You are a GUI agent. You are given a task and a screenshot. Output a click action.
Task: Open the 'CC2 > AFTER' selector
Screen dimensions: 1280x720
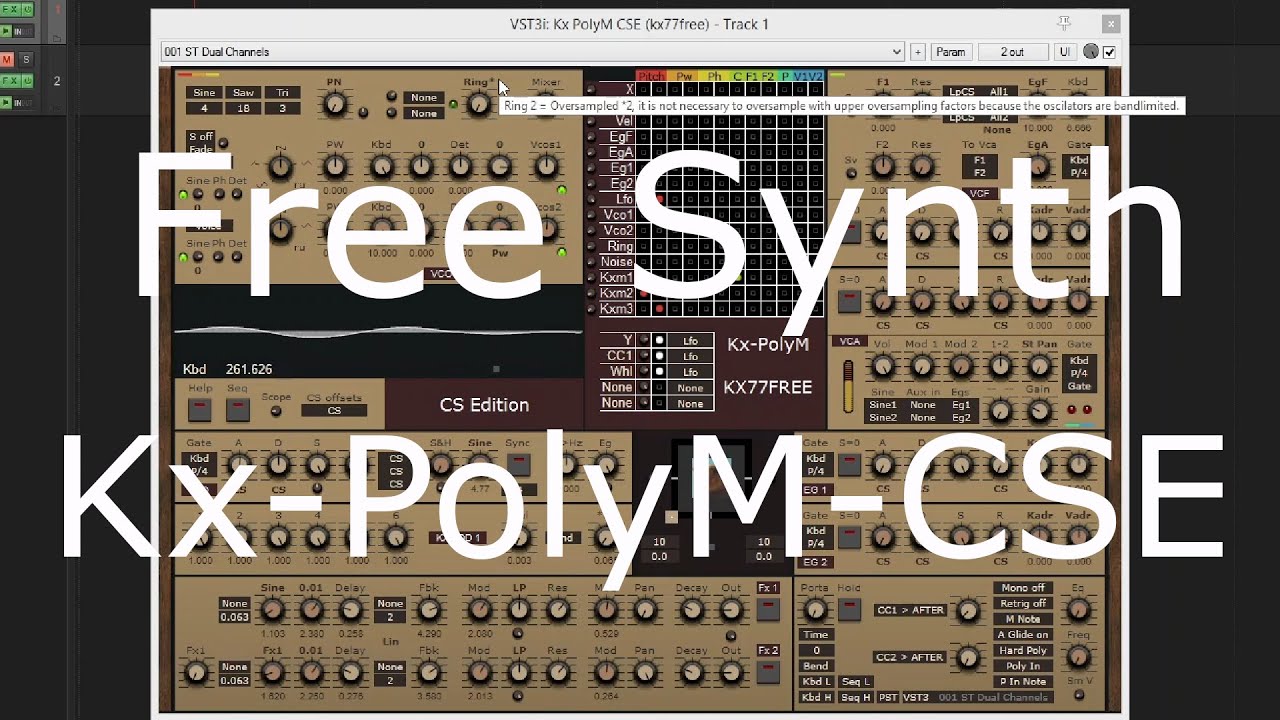(910, 657)
